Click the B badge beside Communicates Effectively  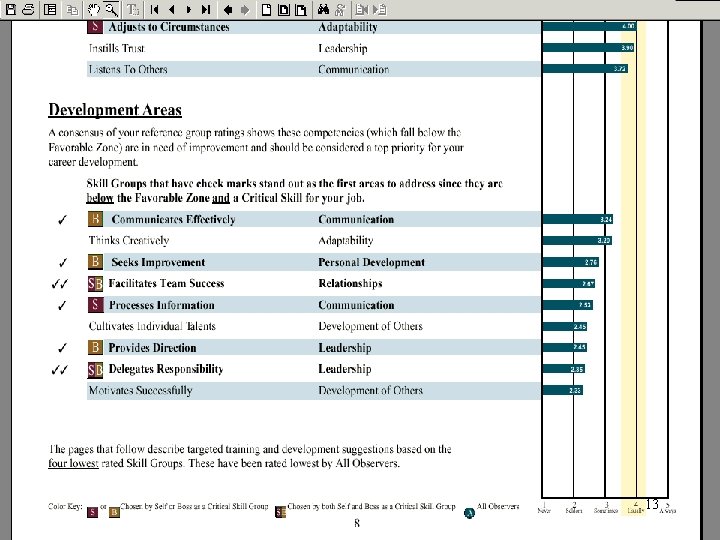[95, 219]
